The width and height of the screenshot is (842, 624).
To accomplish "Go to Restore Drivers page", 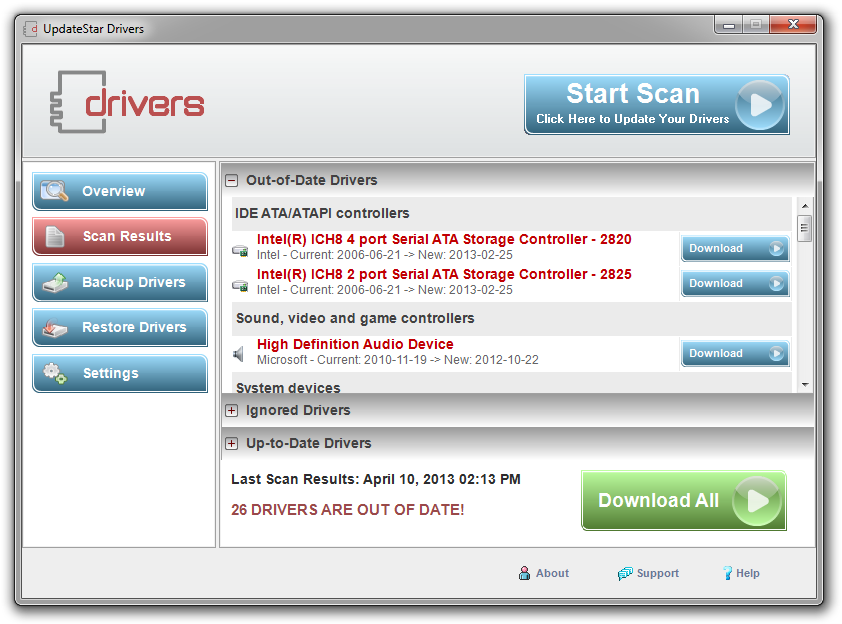I will tap(120, 327).
